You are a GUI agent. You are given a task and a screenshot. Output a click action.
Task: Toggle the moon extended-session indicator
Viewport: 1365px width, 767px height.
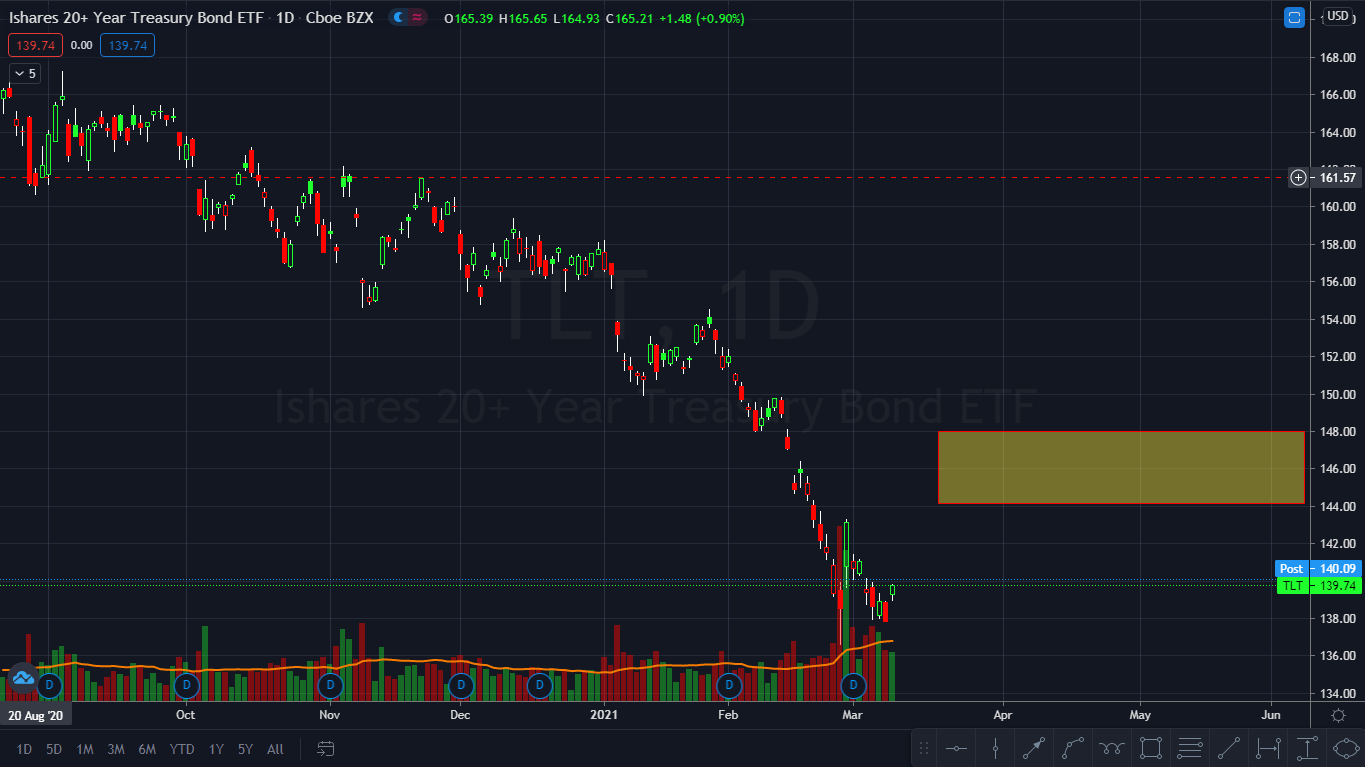[400, 18]
